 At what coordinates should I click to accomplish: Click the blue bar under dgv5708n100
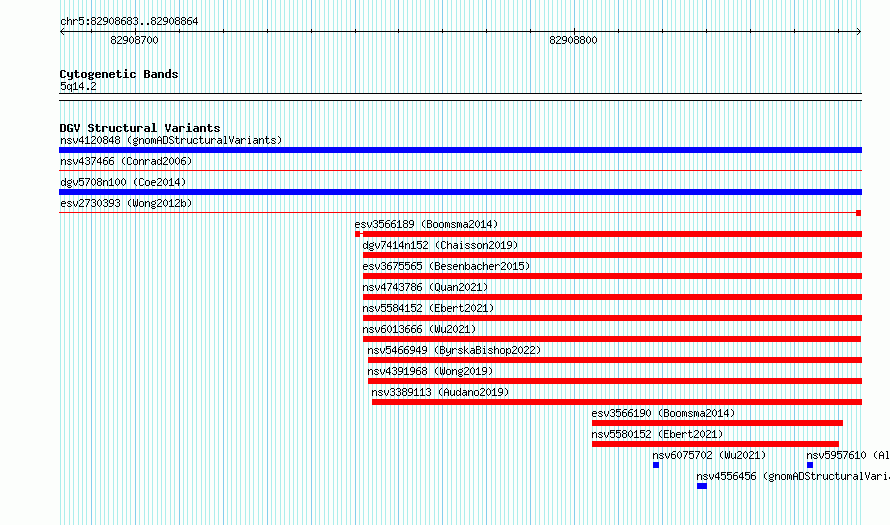point(460,192)
